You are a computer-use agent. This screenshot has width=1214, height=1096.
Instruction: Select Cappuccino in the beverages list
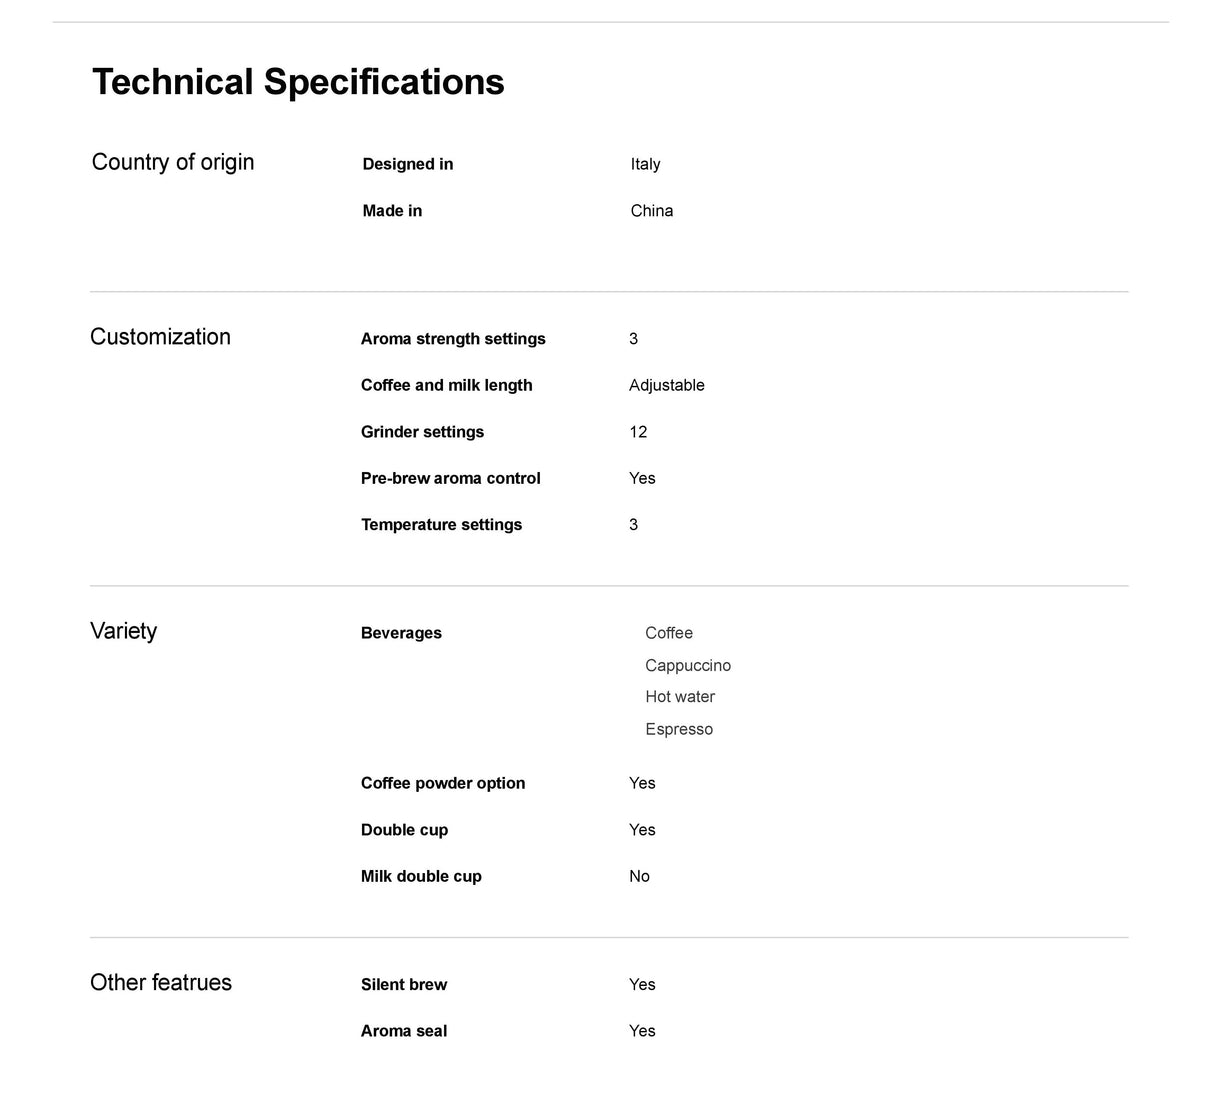(x=688, y=665)
